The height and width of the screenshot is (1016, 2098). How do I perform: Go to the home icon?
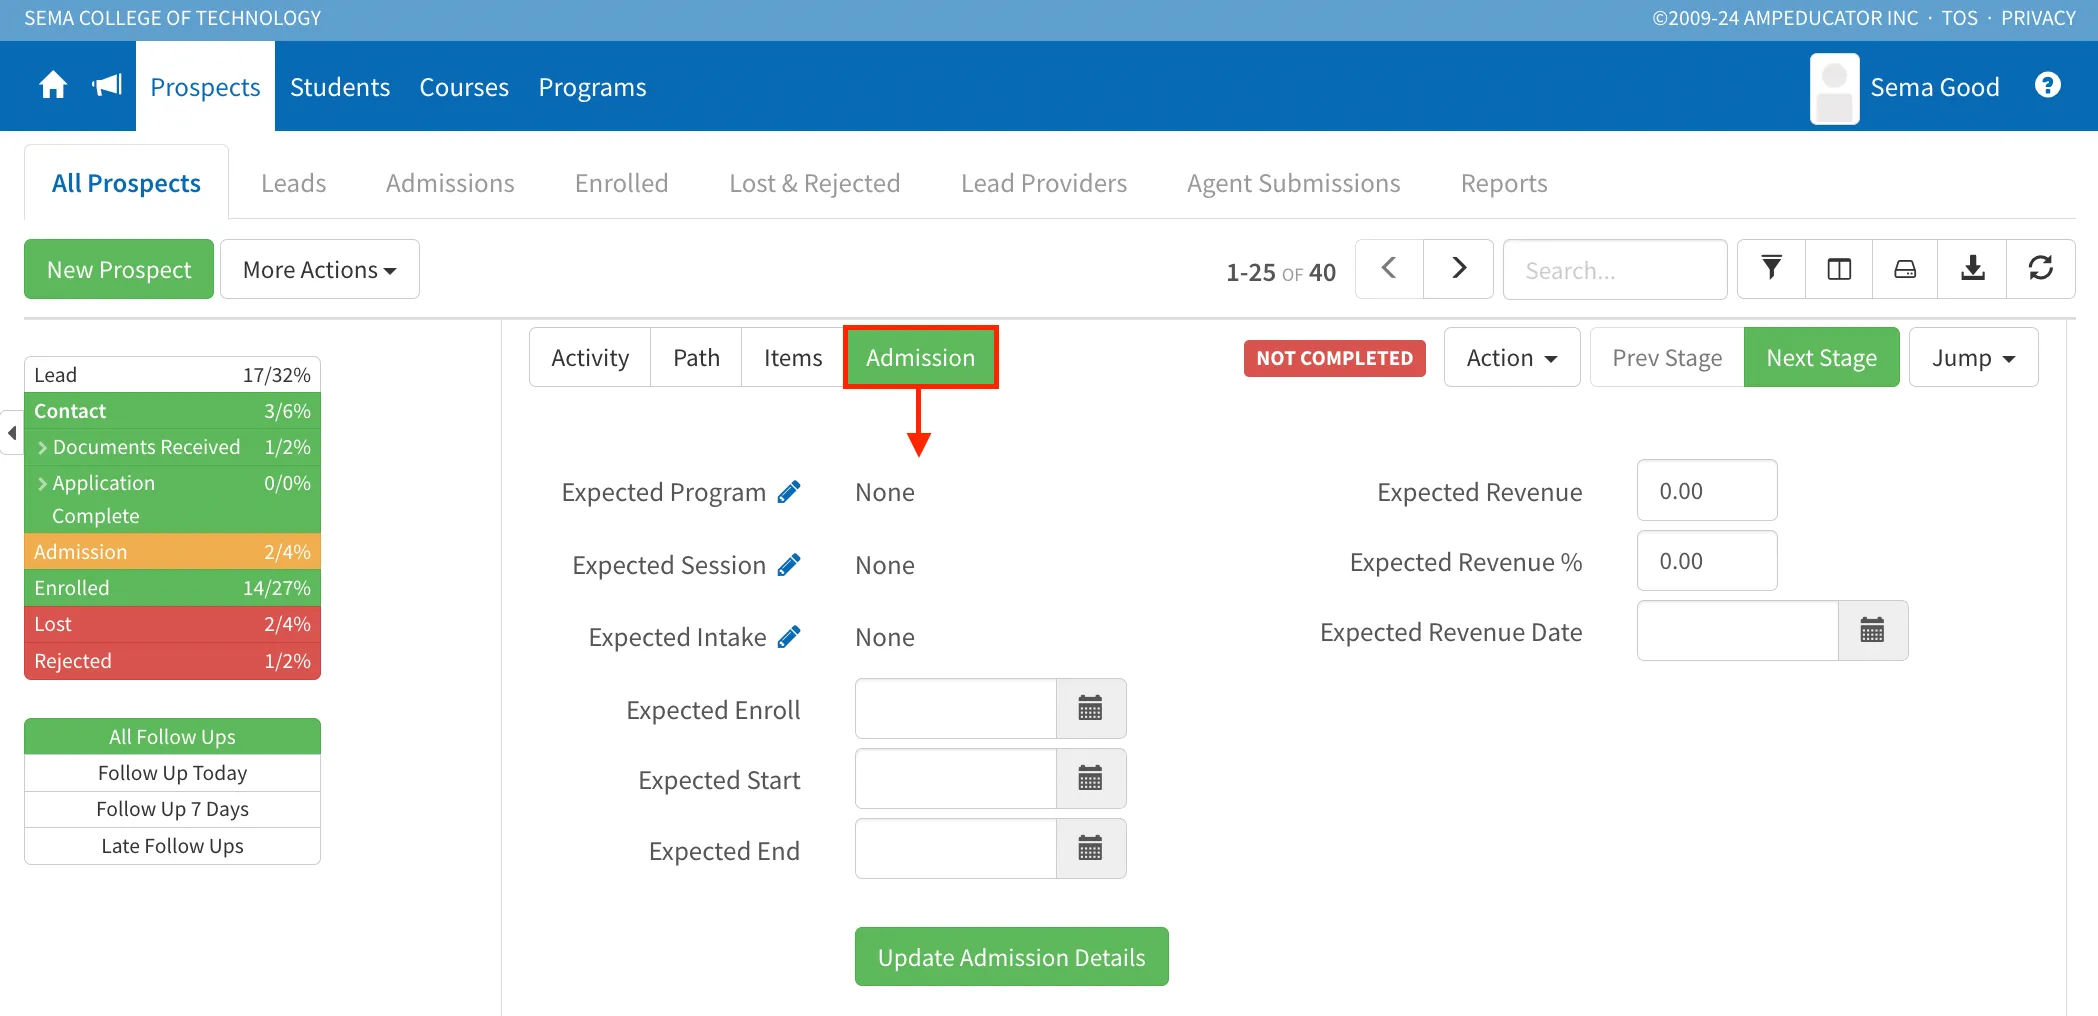[x=53, y=86]
